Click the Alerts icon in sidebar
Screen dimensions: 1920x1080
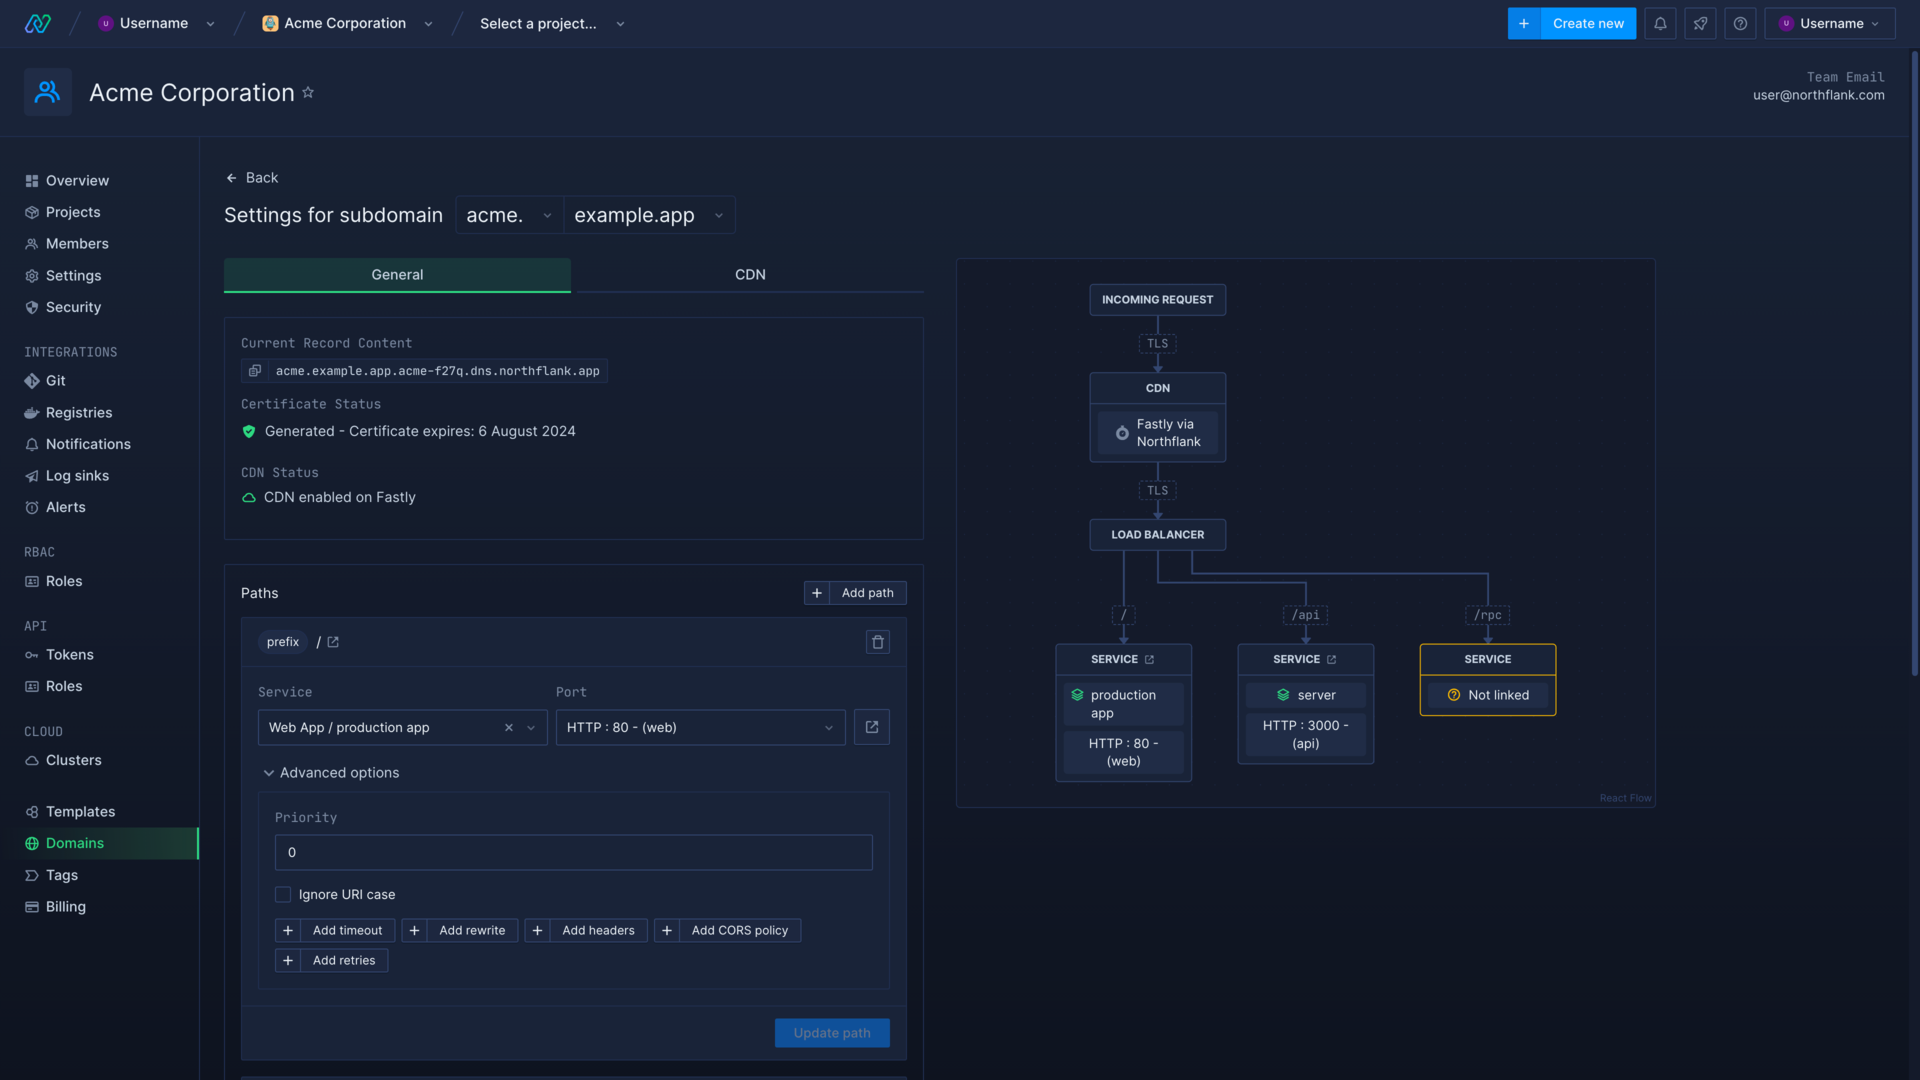[30, 508]
